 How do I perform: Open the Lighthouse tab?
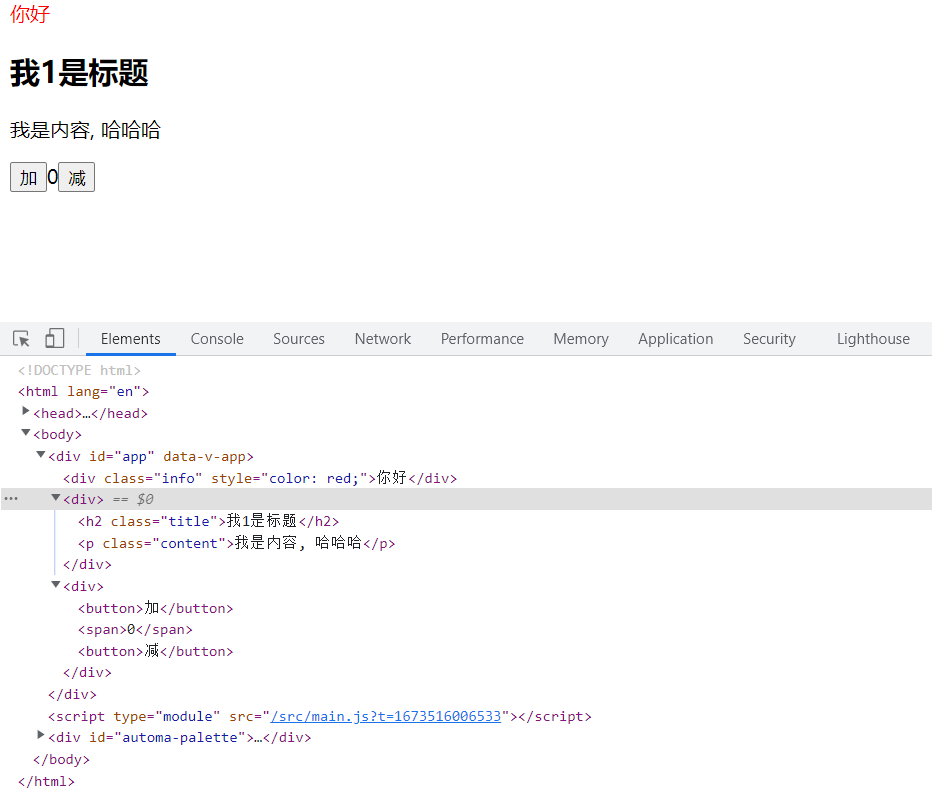point(873,339)
